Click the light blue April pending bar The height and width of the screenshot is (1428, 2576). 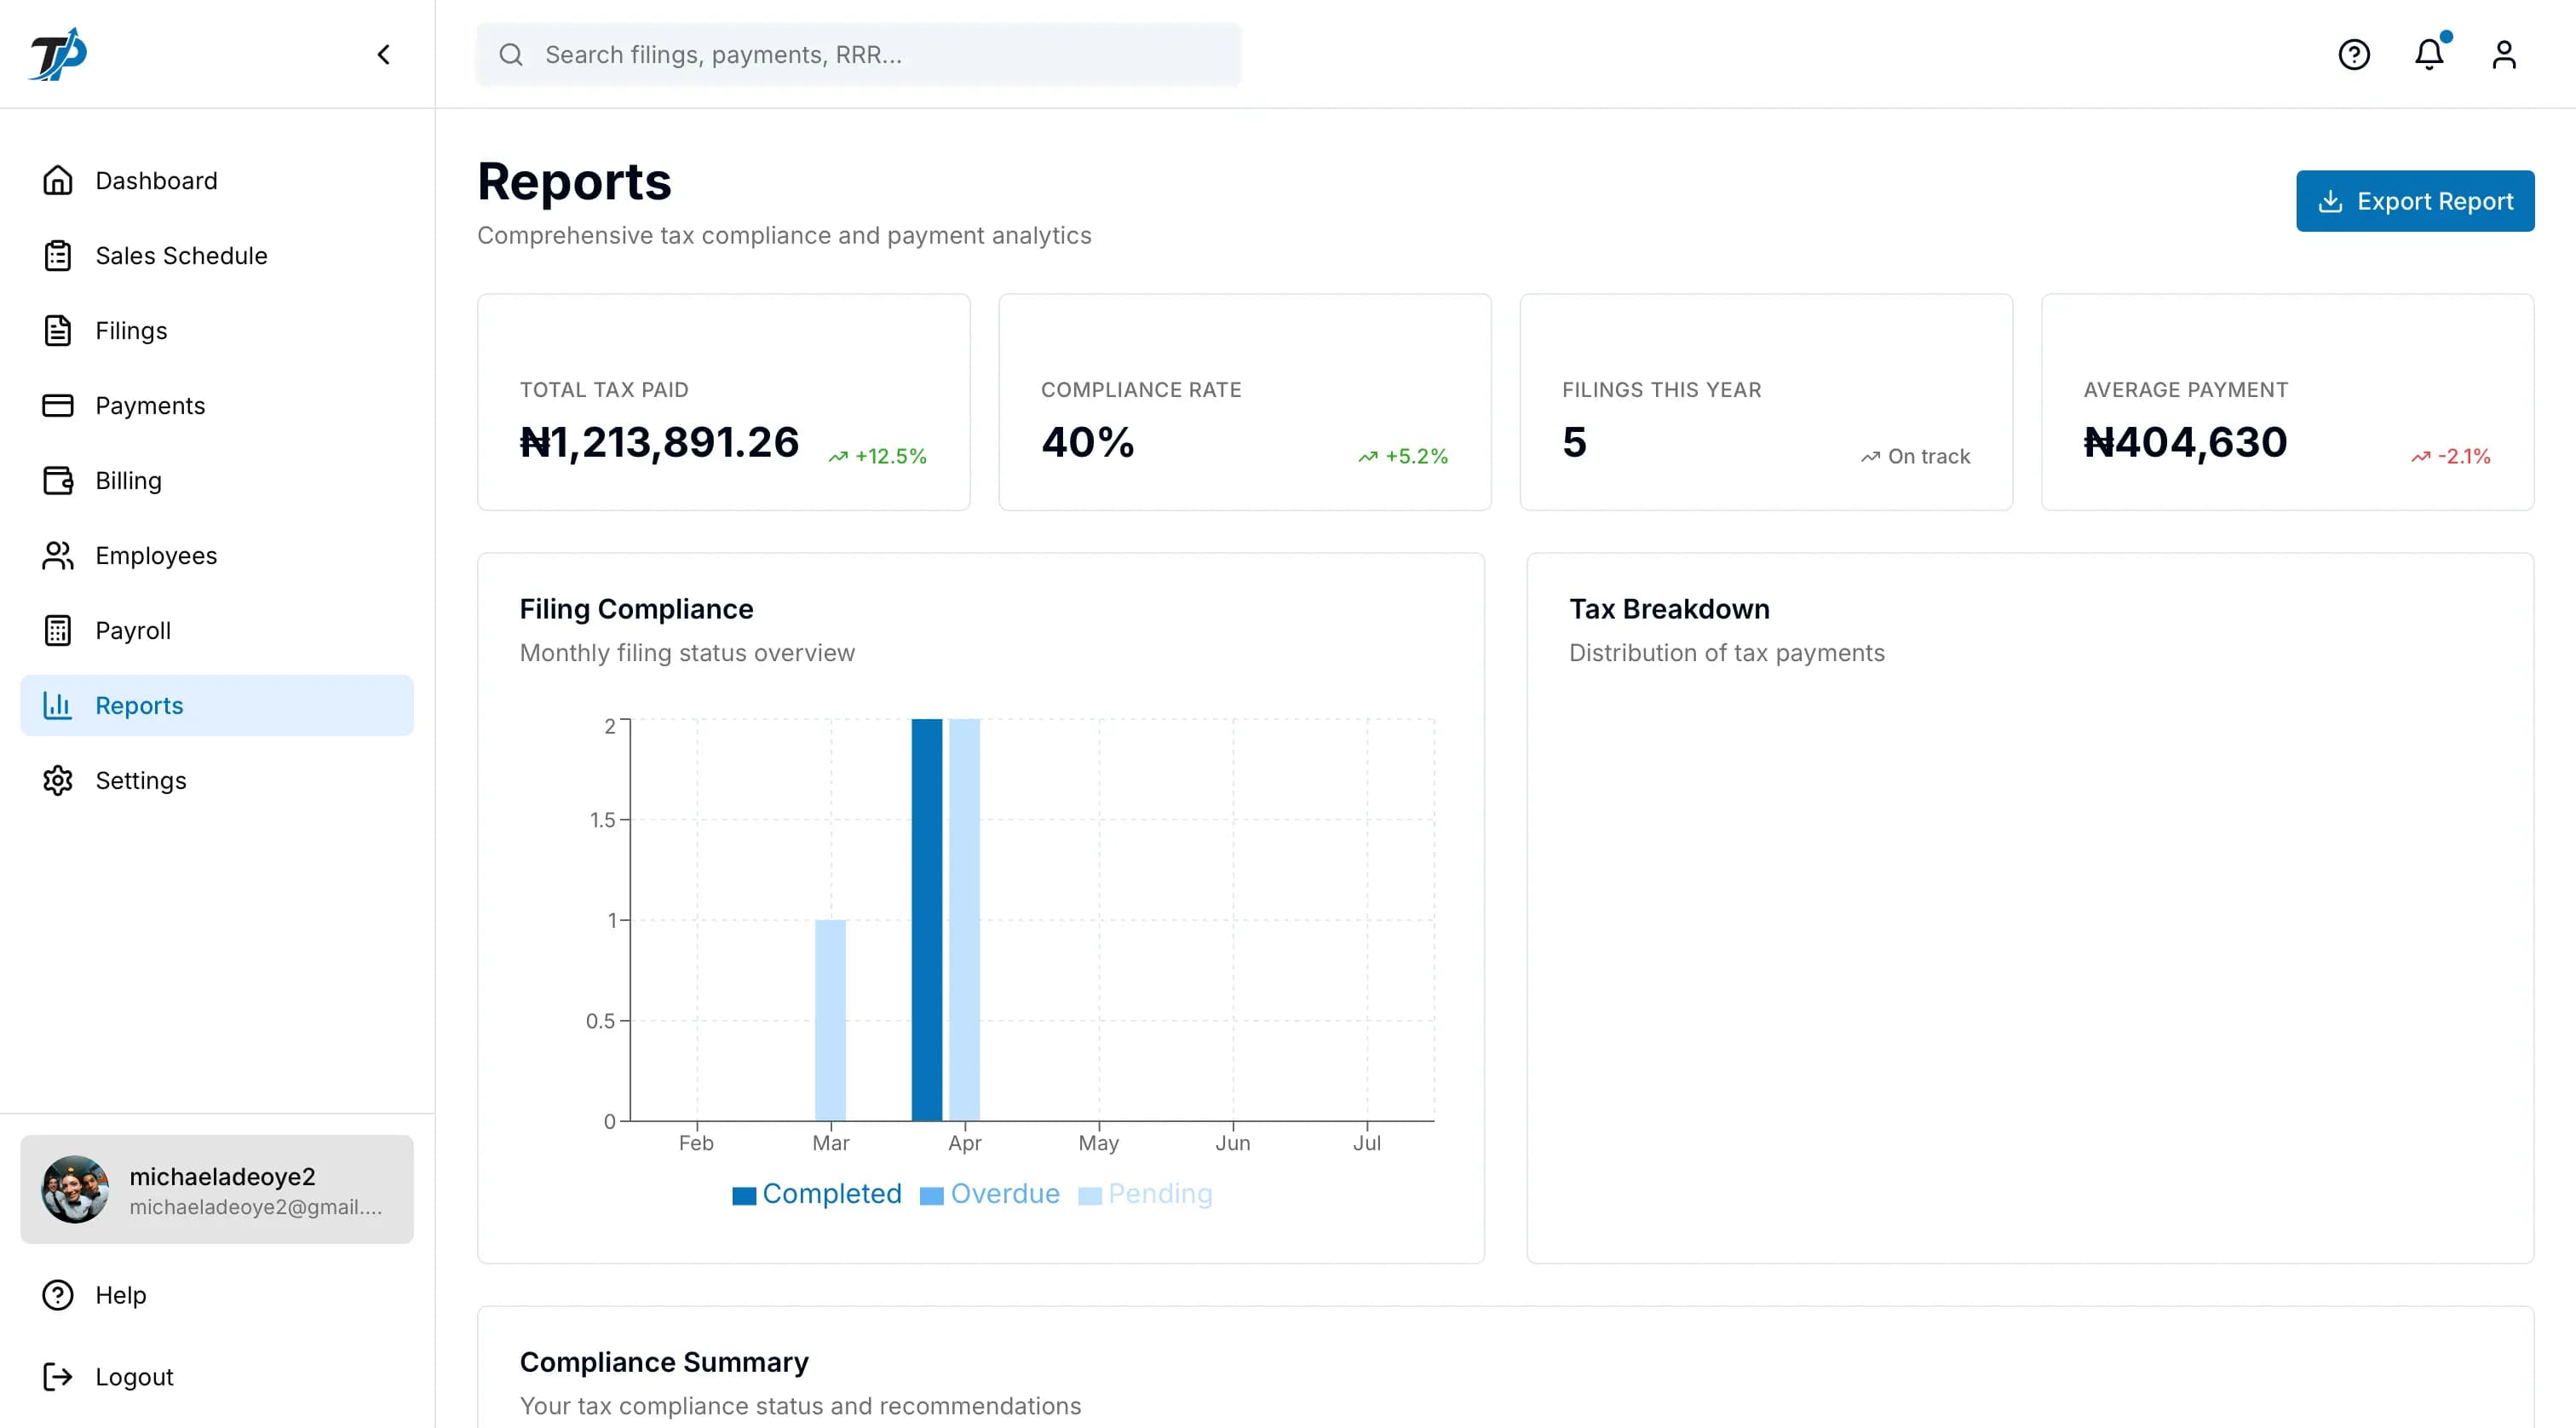(x=964, y=919)
